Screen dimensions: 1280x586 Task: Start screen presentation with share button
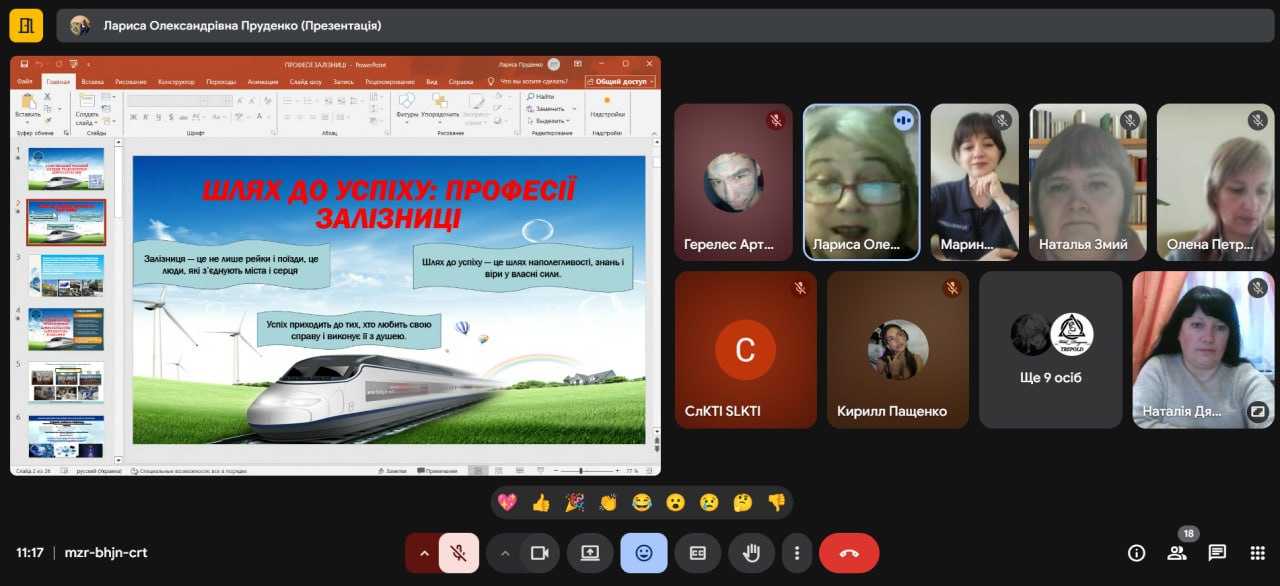point(590,553)
